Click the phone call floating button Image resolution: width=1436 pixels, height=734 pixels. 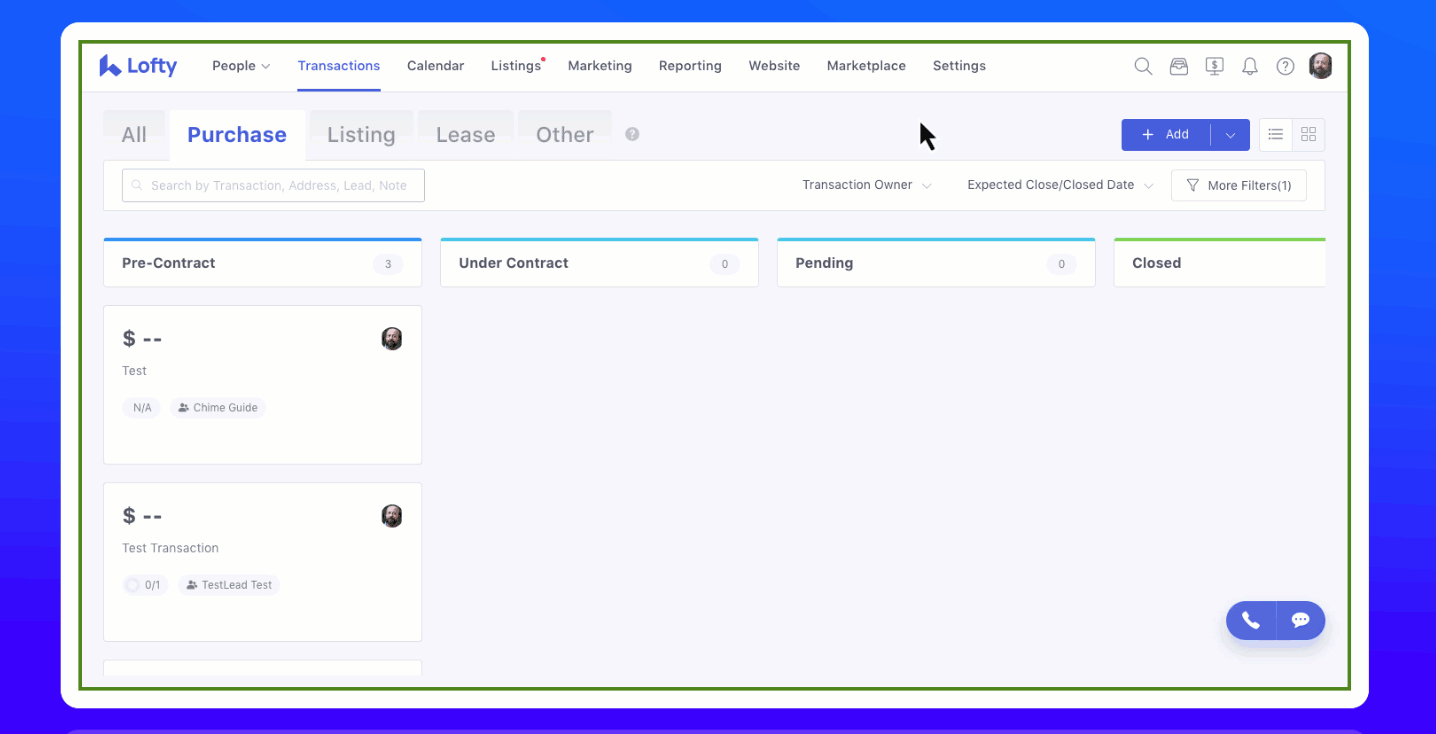pos(1251,620)
